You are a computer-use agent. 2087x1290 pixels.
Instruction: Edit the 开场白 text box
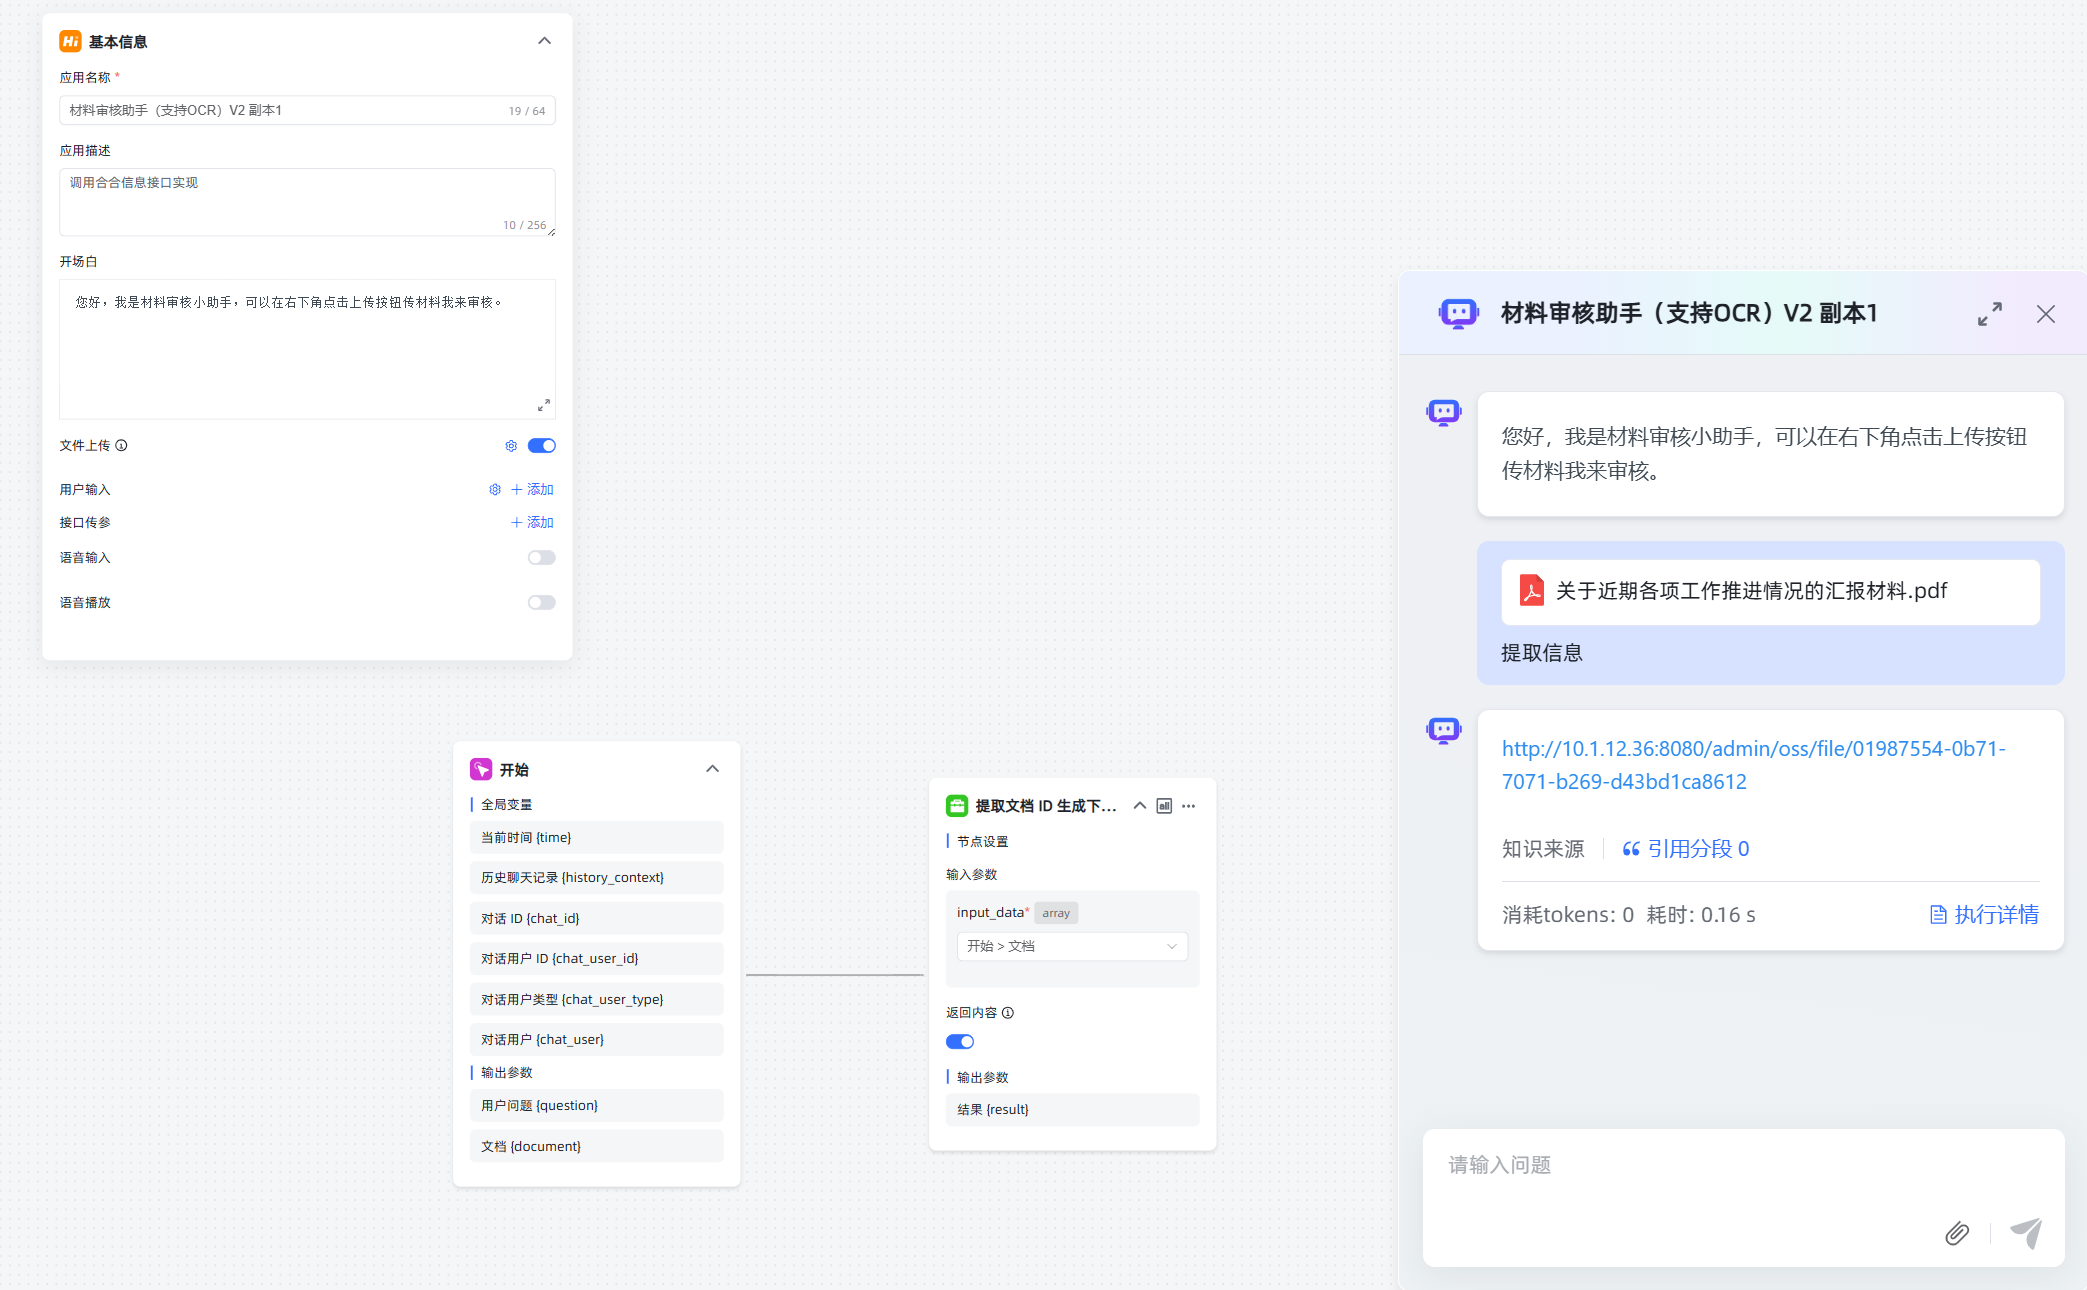(307, 349)
